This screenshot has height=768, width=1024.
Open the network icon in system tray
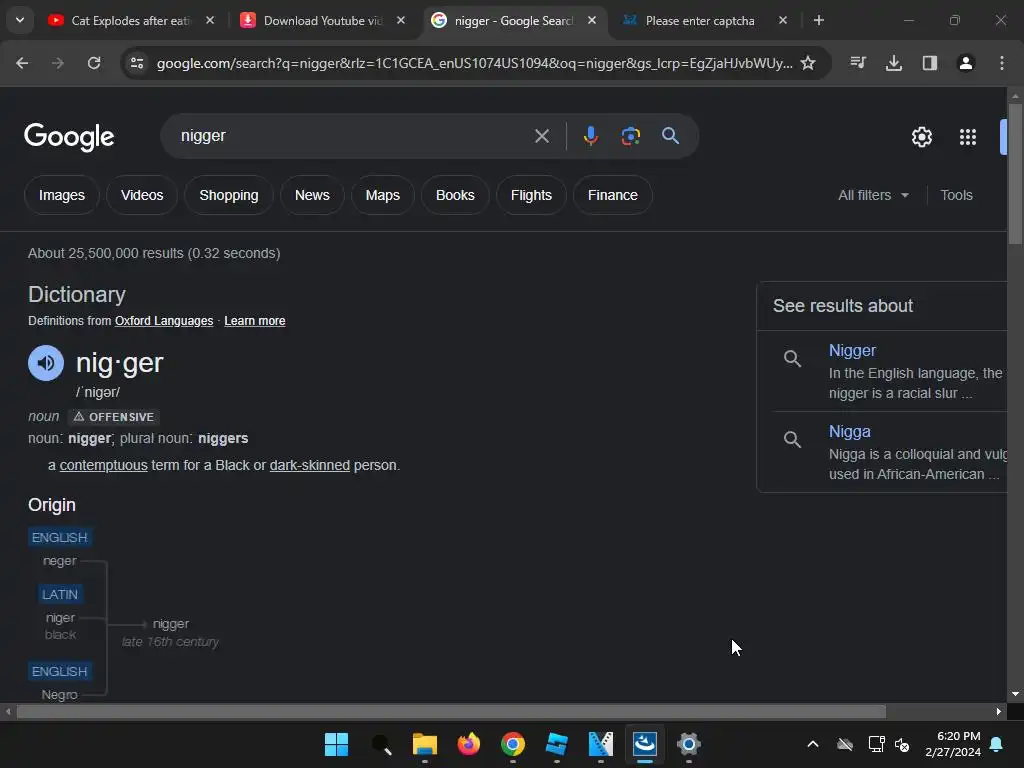tap(876, 744)
